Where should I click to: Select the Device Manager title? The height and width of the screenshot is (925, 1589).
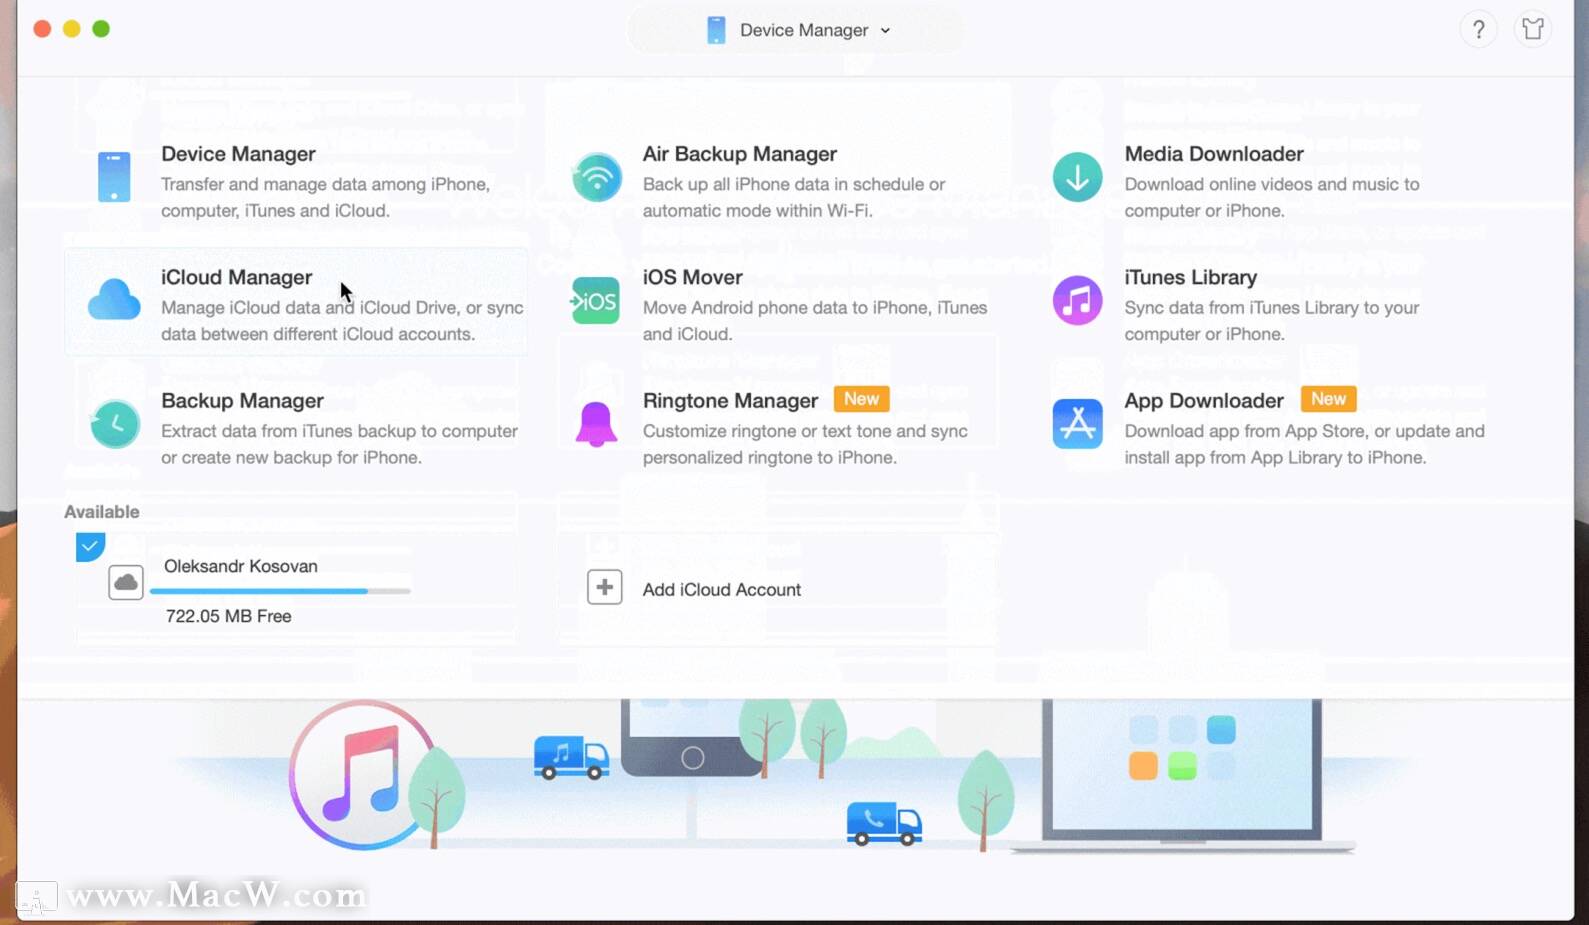click(x=238, y=154)
